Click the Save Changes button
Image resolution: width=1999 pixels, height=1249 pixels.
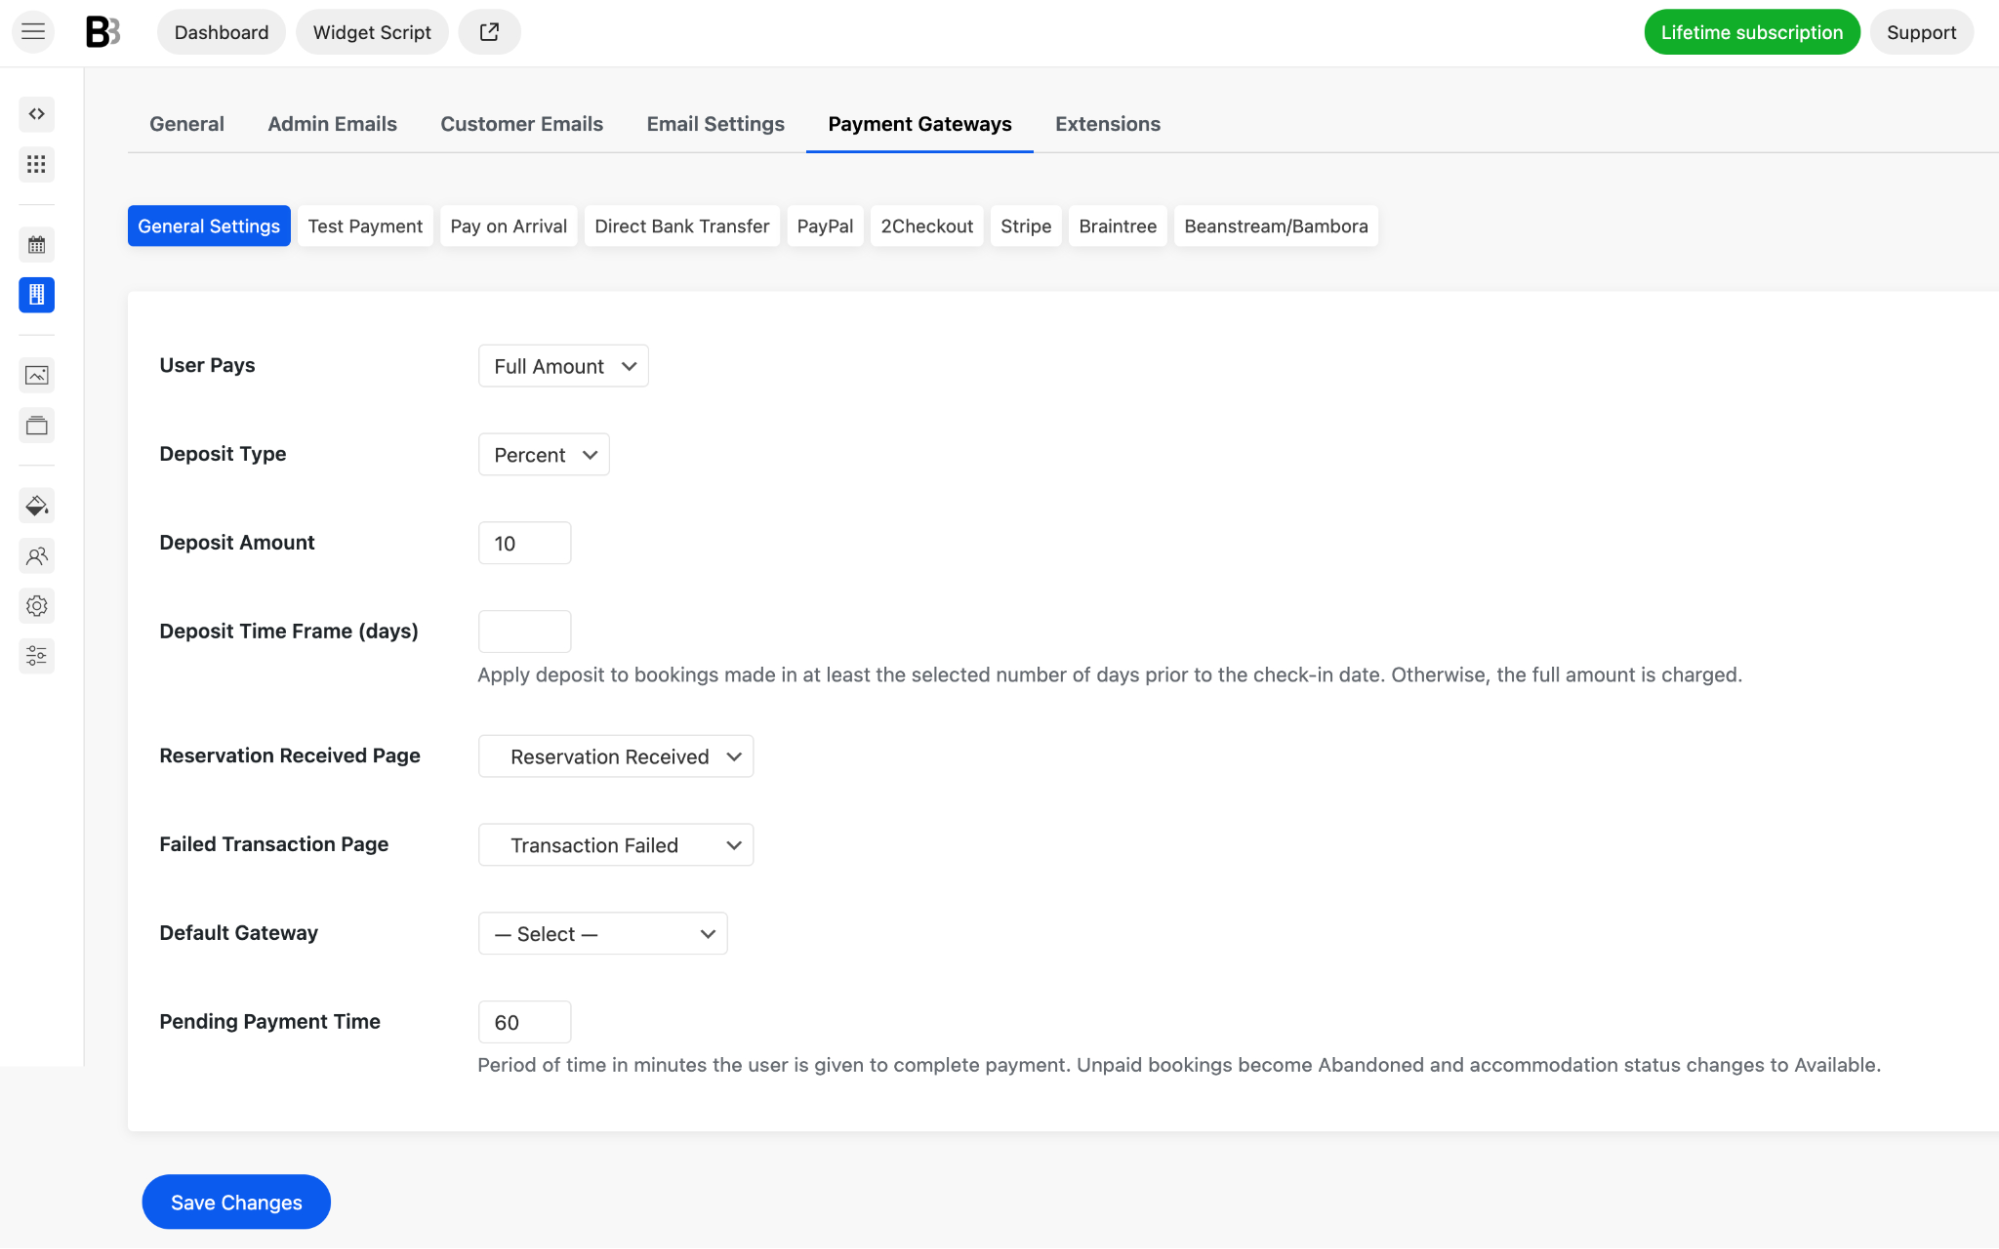[x=236, y=1202]
